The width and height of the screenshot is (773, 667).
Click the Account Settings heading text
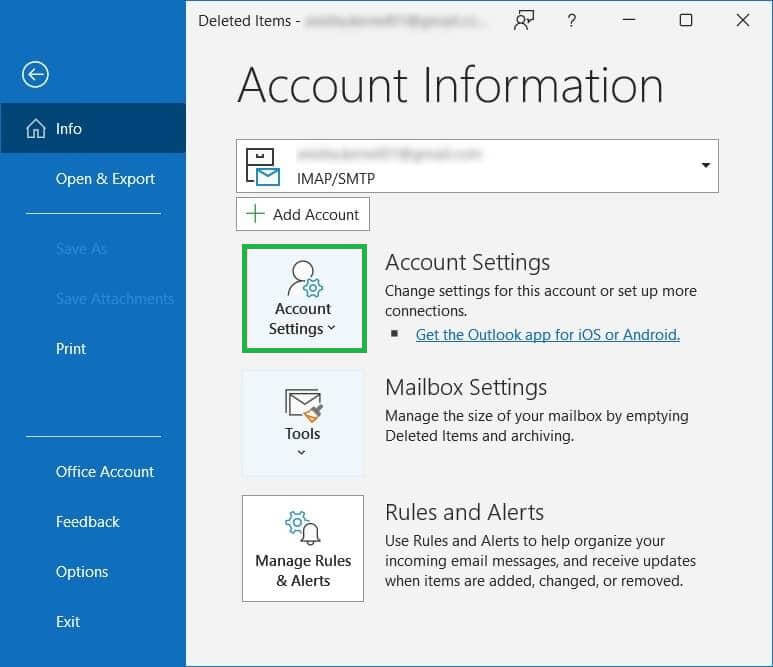(467, 262)
